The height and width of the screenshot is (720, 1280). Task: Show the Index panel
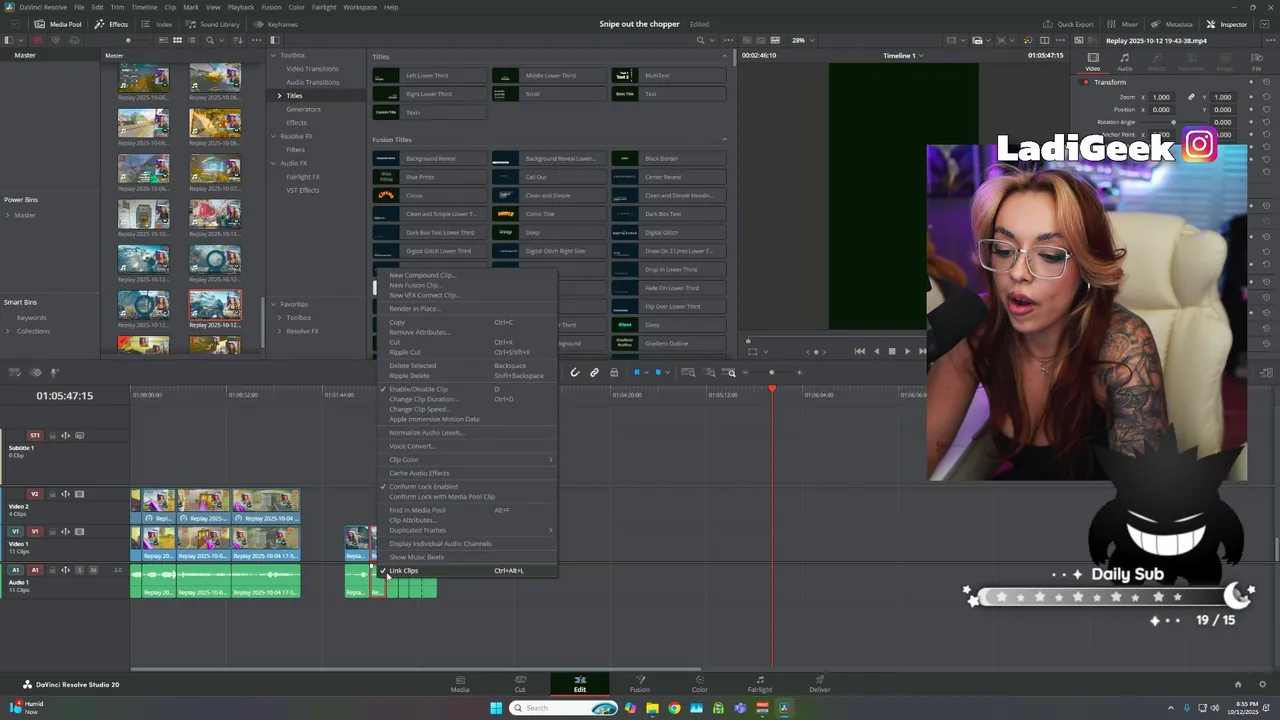tap(157, 24)
